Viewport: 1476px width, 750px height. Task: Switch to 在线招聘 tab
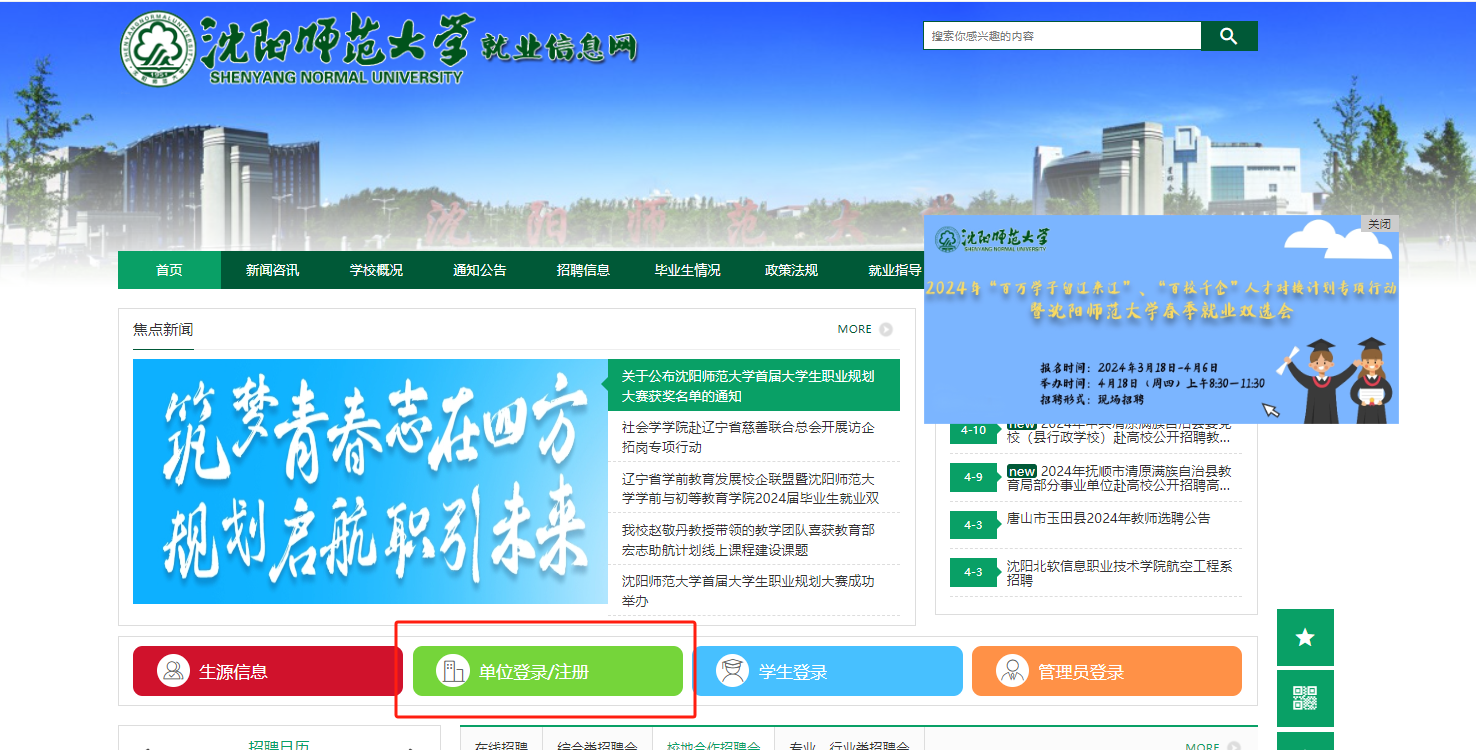tap(501, 746)
